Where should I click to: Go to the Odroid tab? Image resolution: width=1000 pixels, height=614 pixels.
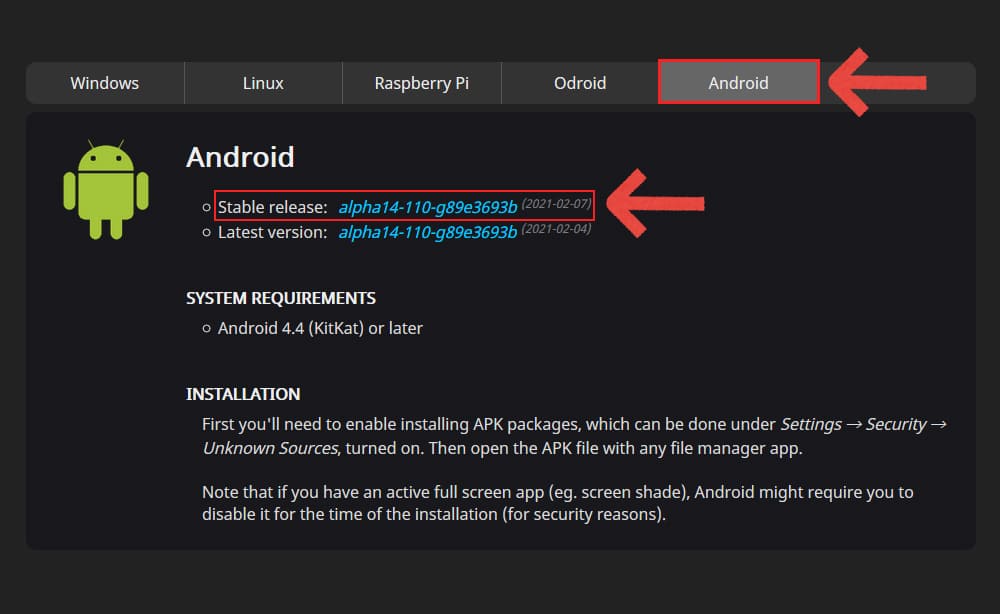point(580,83)
